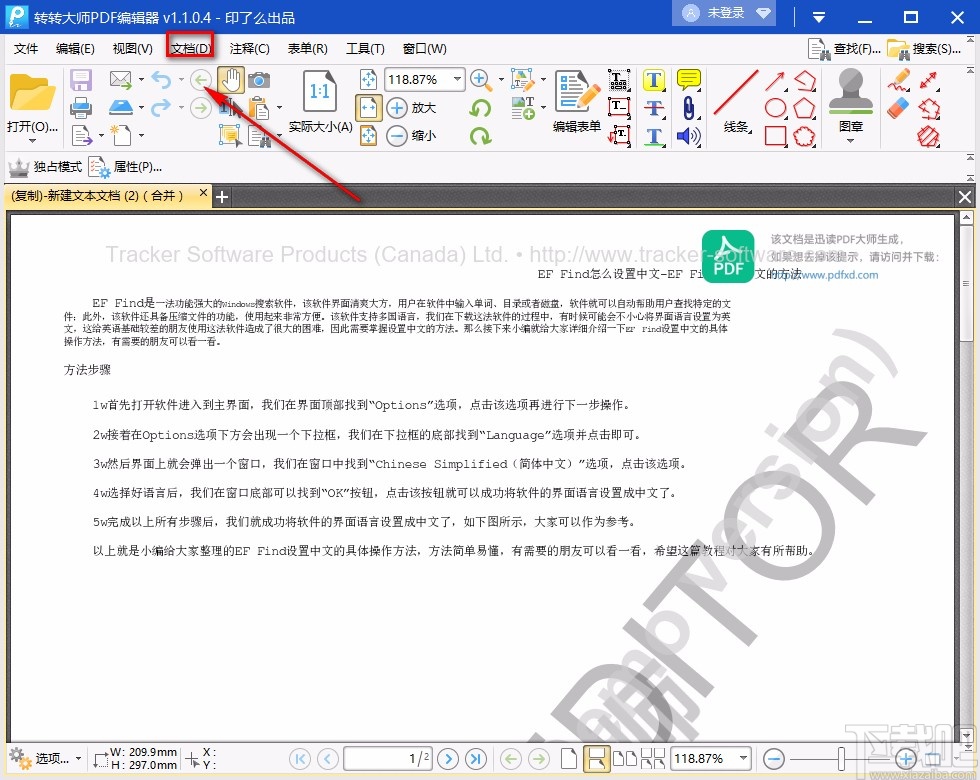
Task: Click the Redo arrow icon
Action: [161, 108]
